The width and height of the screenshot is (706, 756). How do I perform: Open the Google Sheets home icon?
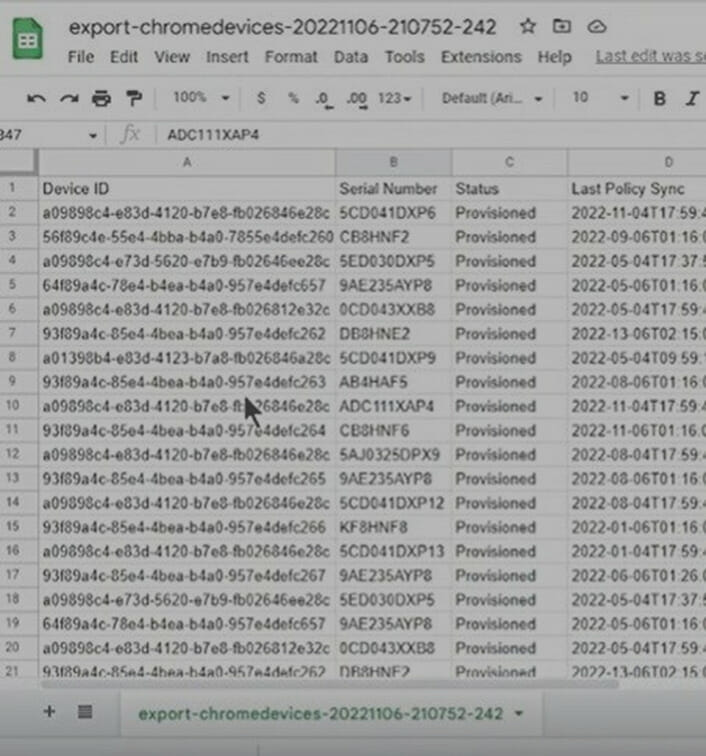point(27,39)
